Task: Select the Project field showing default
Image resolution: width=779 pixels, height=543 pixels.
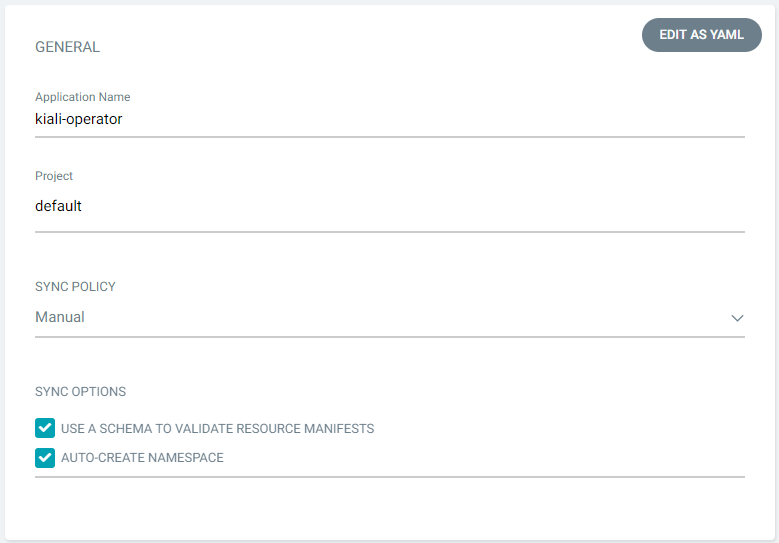Action: click(x=390, y=206)
